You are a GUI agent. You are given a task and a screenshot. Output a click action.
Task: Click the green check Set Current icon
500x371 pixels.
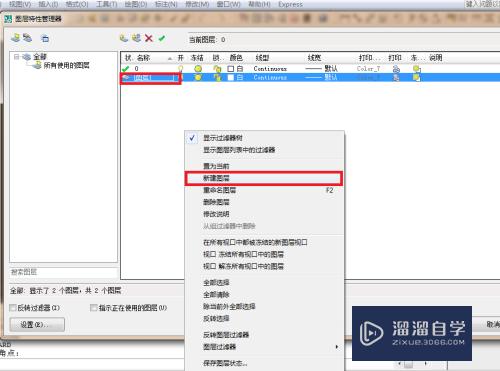(x=162, y=38)
